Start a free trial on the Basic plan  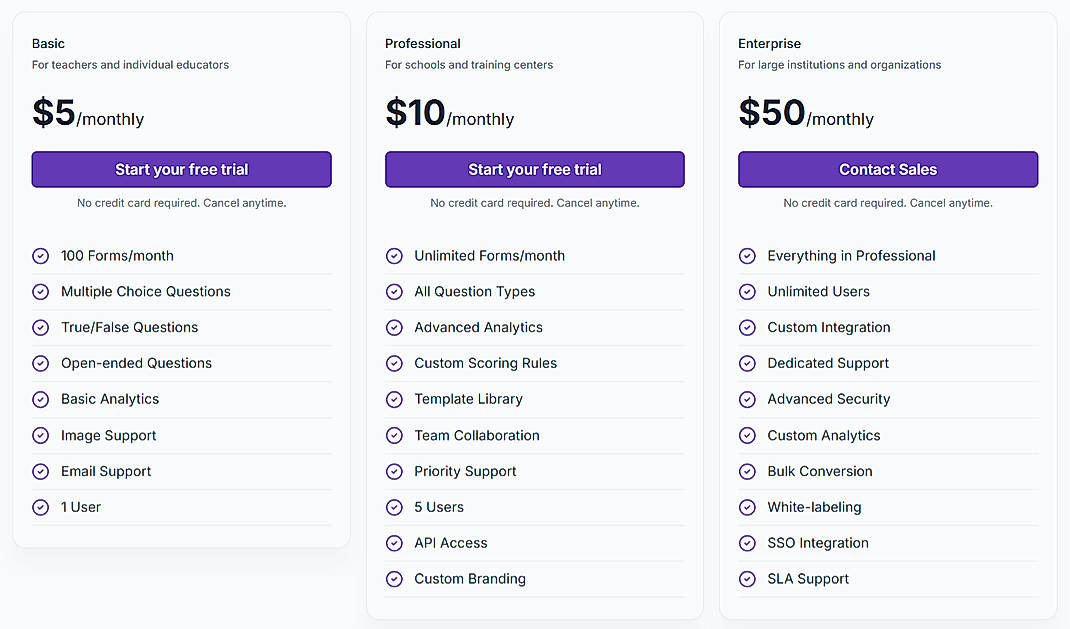(x=181, y=169)
